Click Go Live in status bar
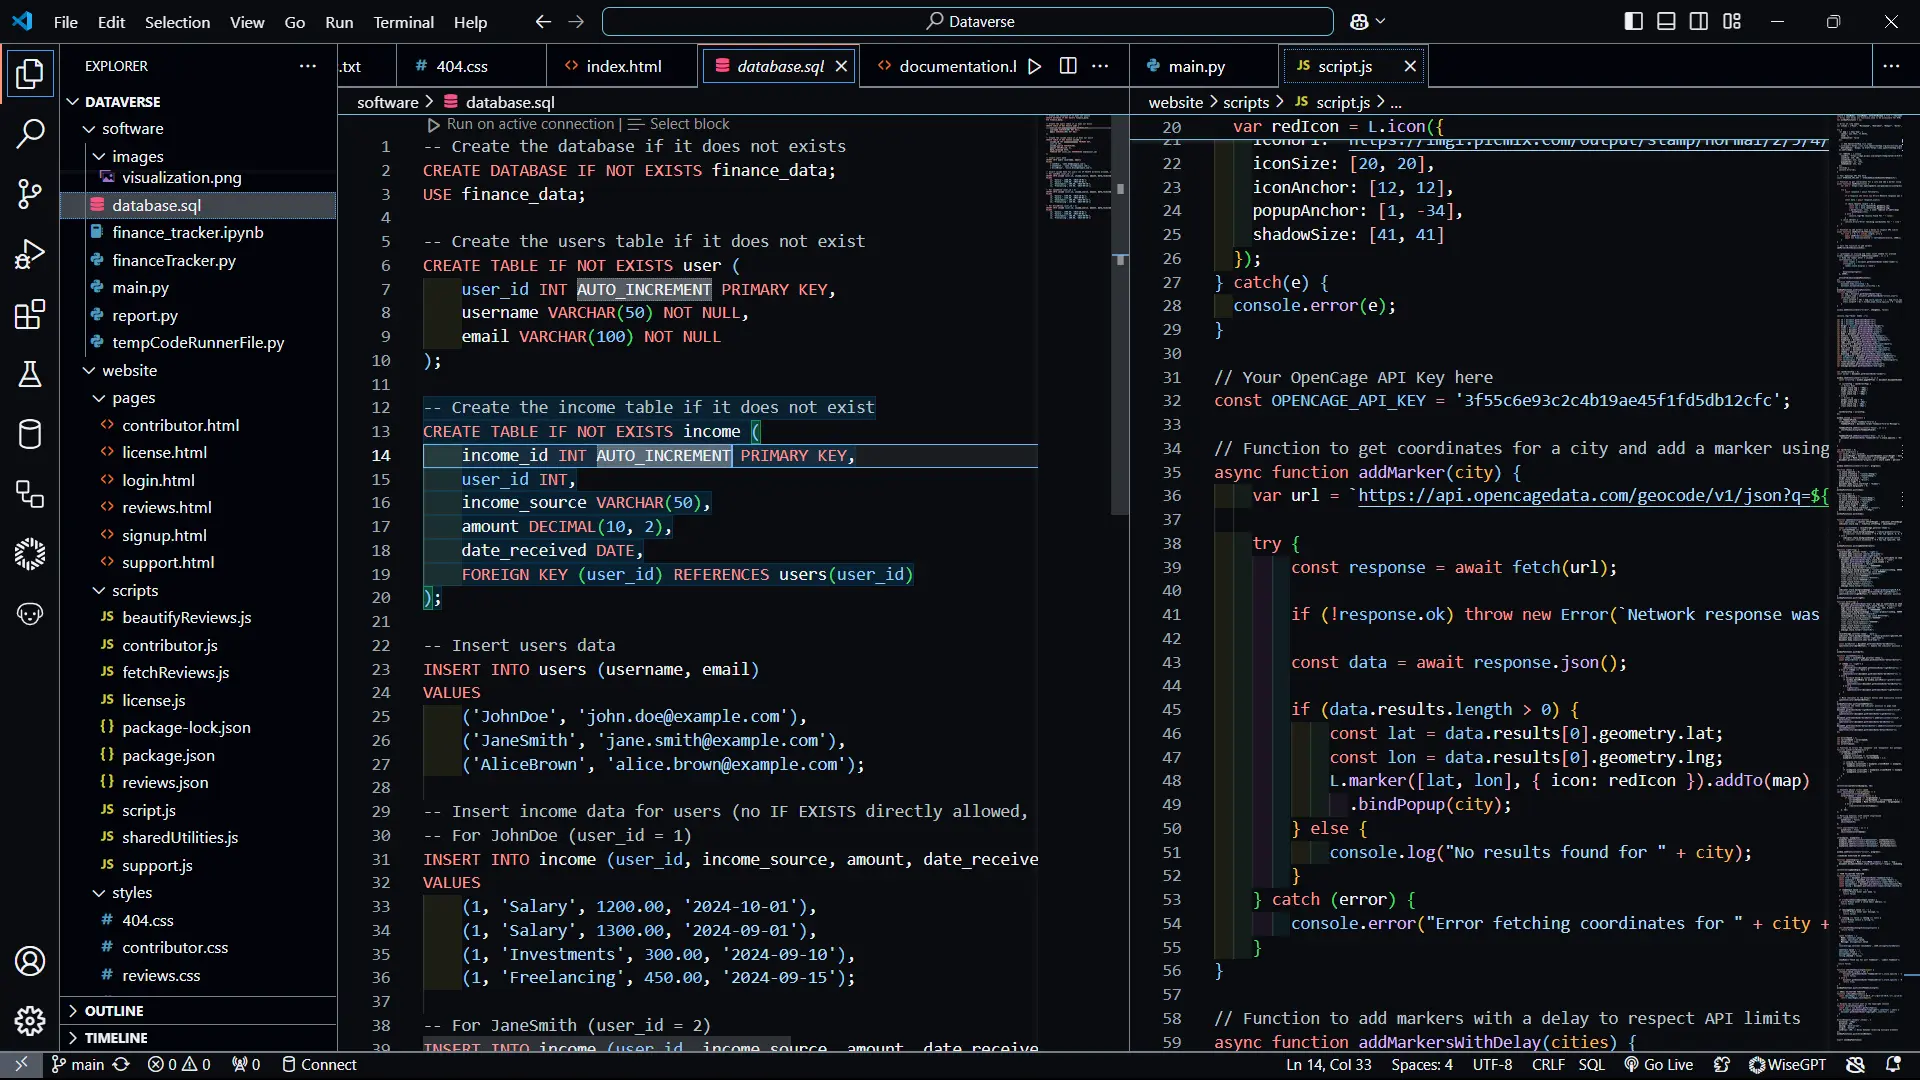Screen dimensions: 1920x1080 (1659, 1065)
